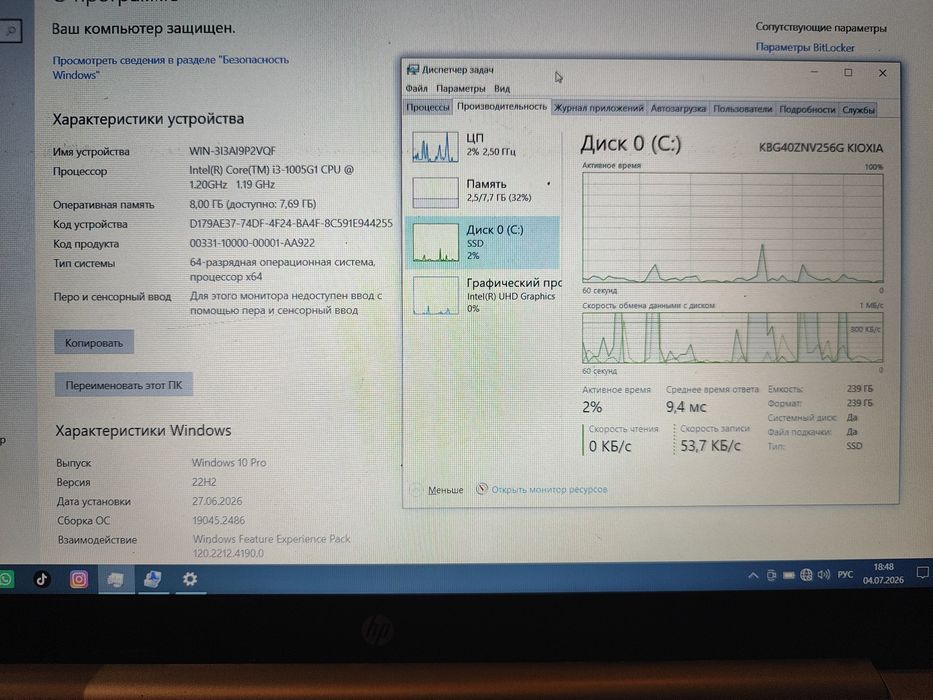Click the Меньше collapse arrow icon
The height and width of the screenshot is (700, 933).
click(415, 490)
